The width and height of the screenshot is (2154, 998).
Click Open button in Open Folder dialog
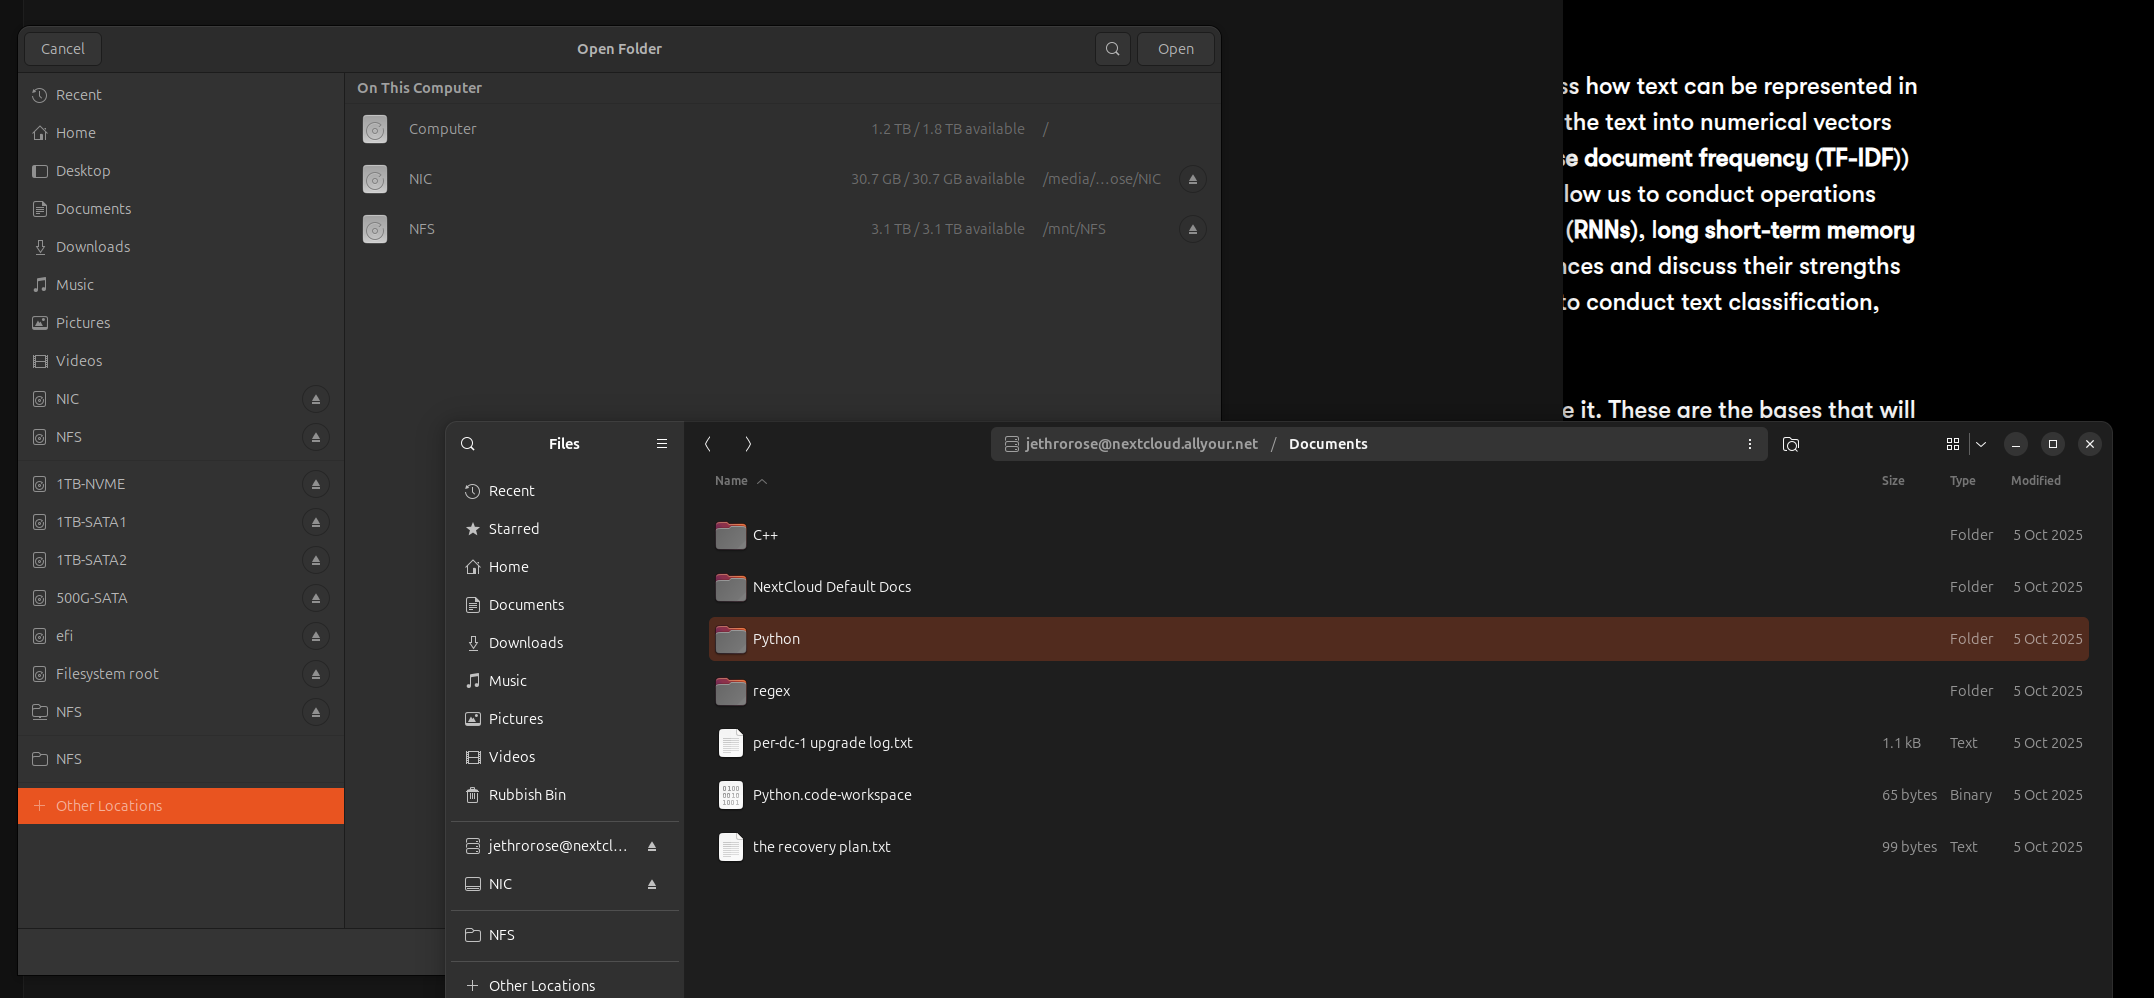pos(1175,49)
